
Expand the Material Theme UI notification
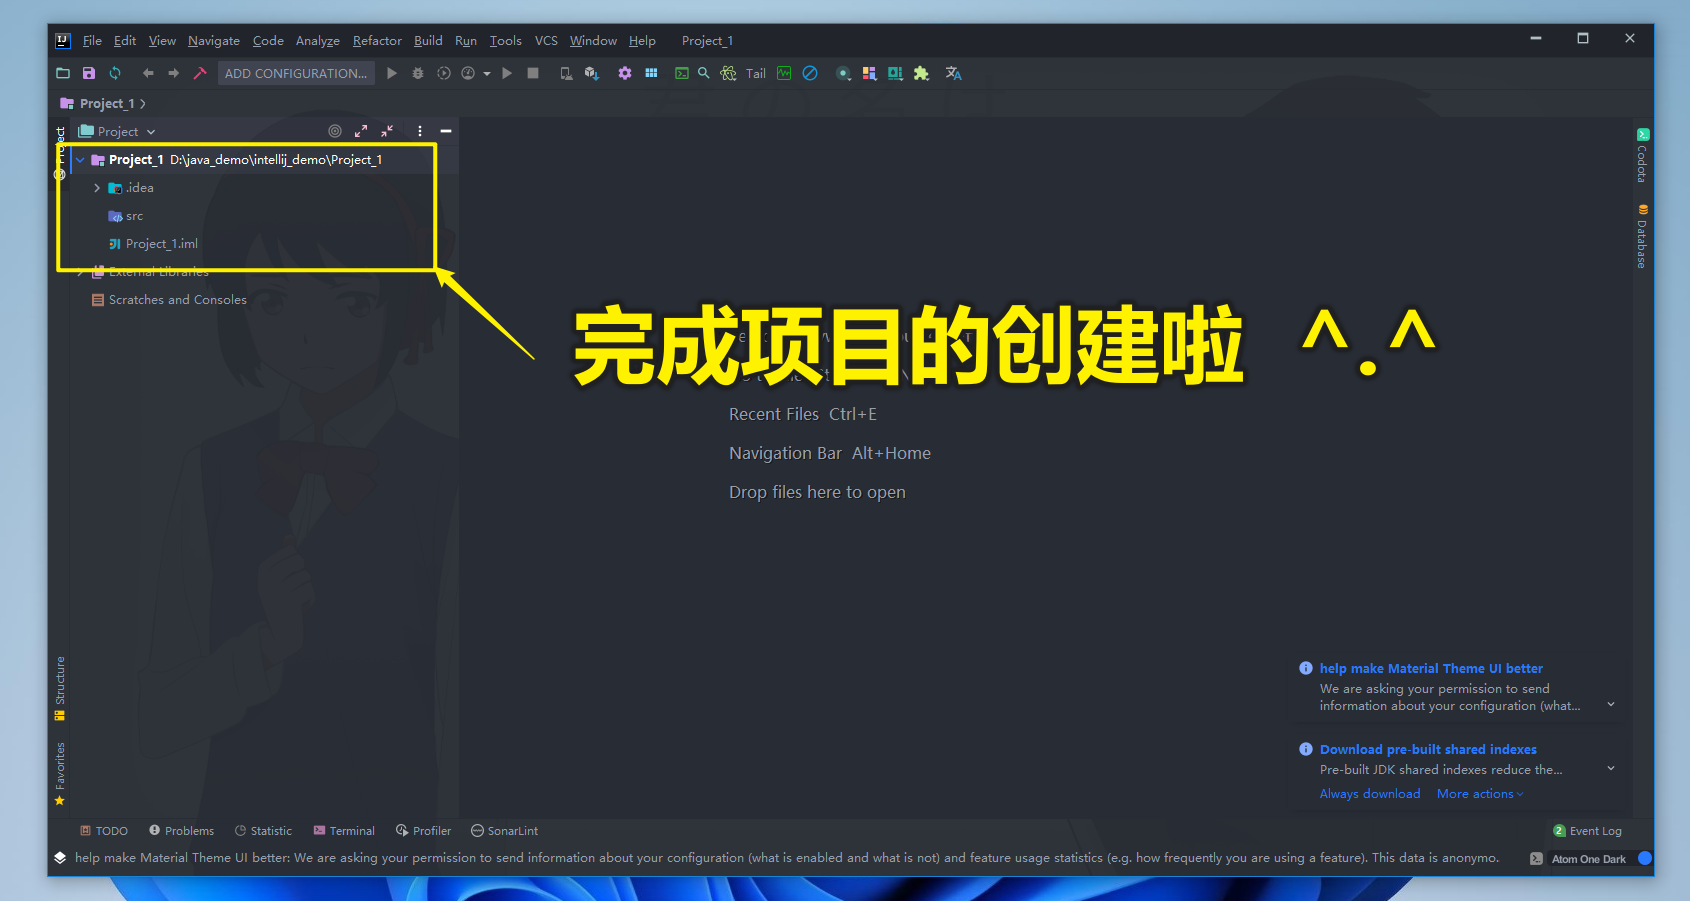pos(1611,705)
